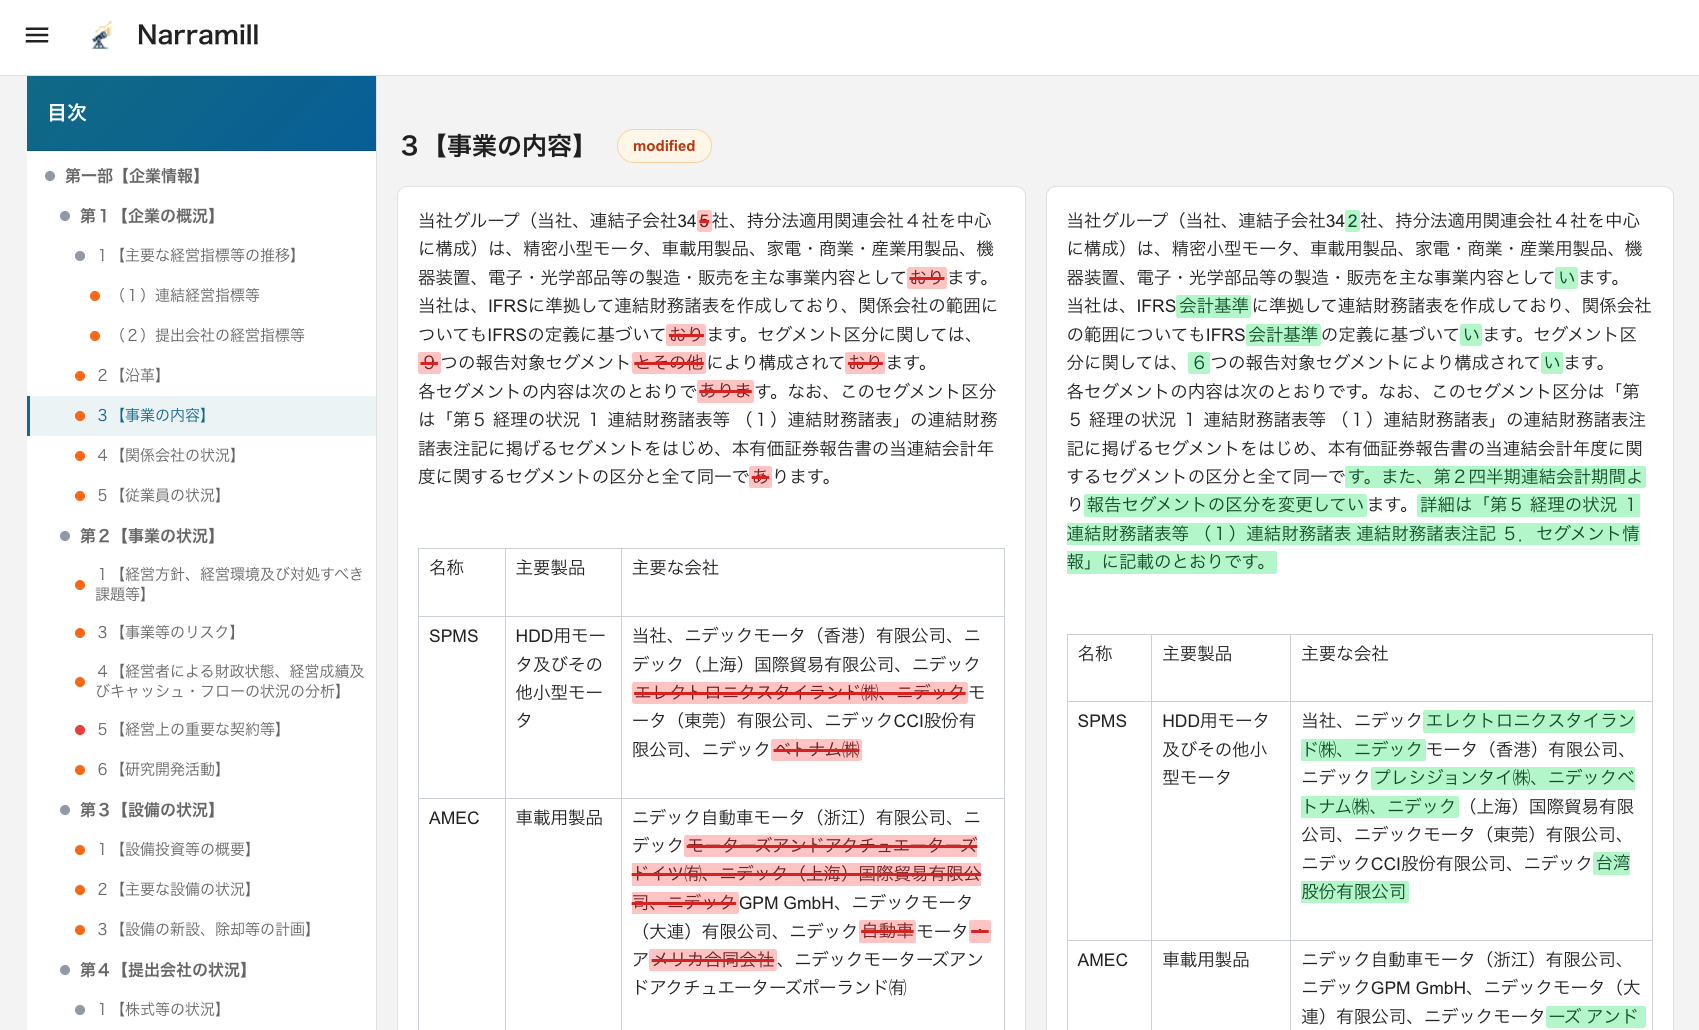Select 3【事業の内容】 in sidebar
The width and height of the screenshot is (1699, 1030).
[152, 416]
